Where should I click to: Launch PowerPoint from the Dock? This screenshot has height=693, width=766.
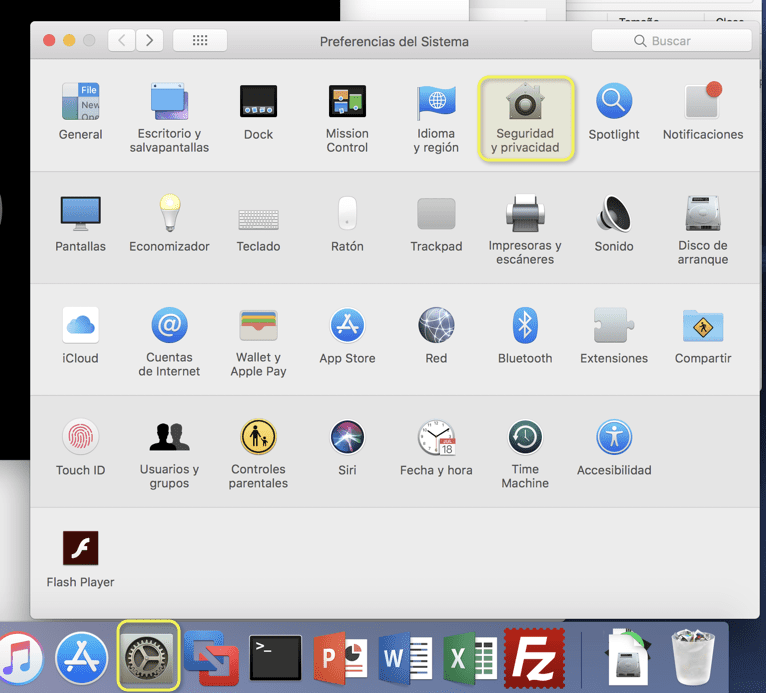340,657
